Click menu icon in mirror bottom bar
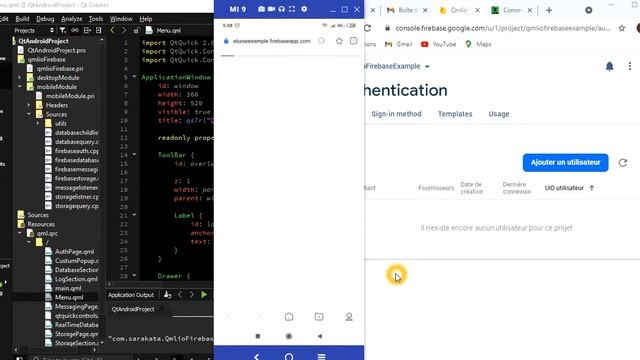 [322, 356]
